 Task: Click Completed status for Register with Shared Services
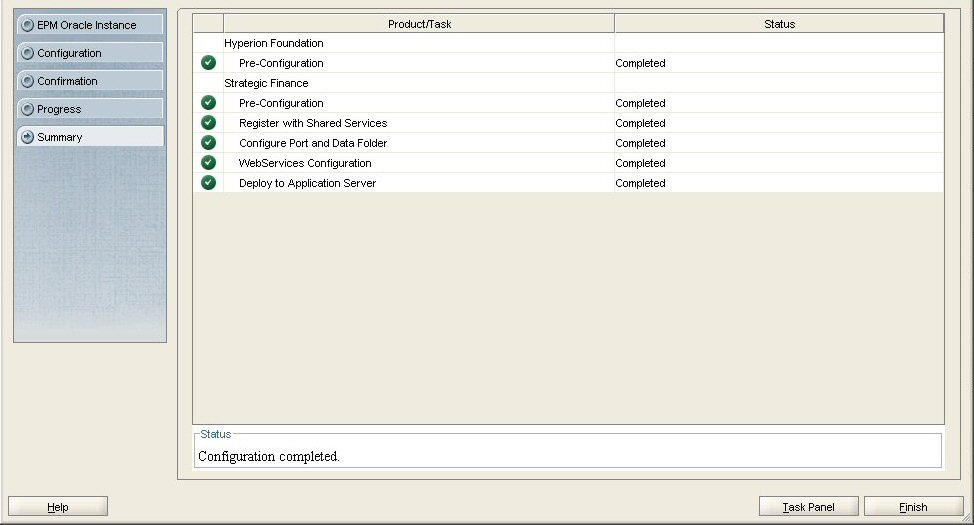(640, 123)
